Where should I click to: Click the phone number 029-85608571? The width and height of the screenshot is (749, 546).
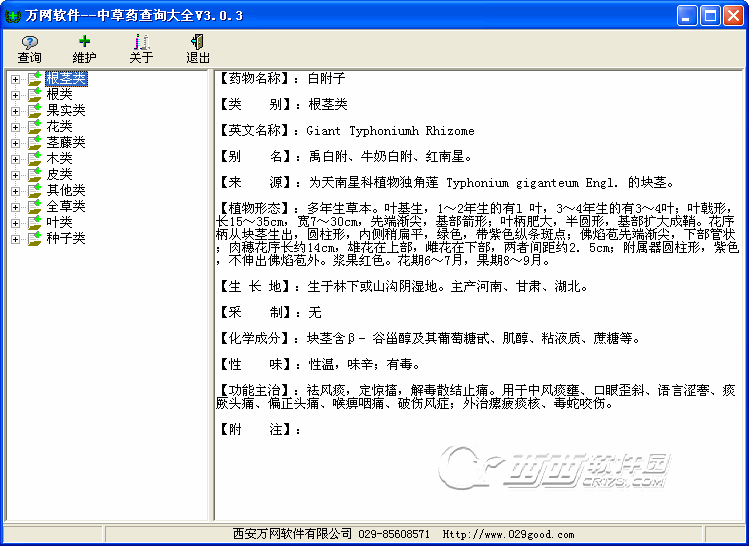(394, 534)
